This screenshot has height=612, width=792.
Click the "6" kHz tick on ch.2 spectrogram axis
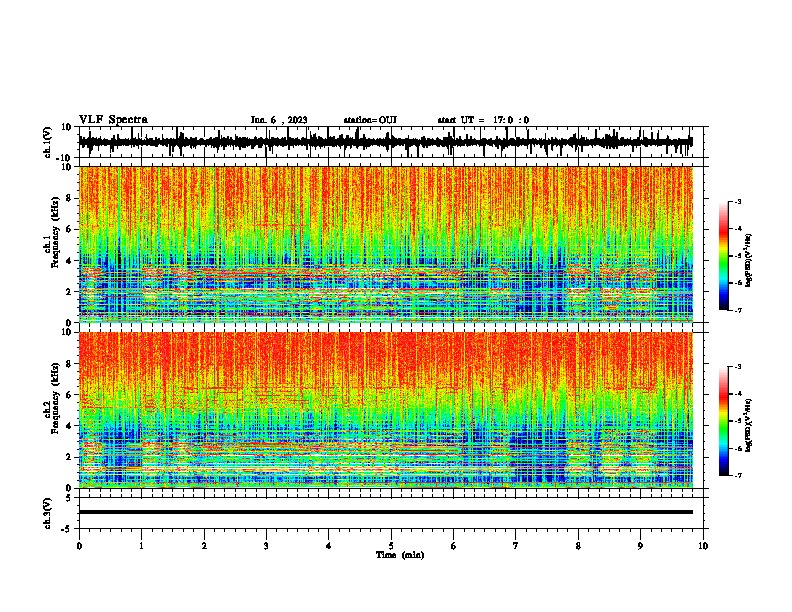[x=70, y=395]
